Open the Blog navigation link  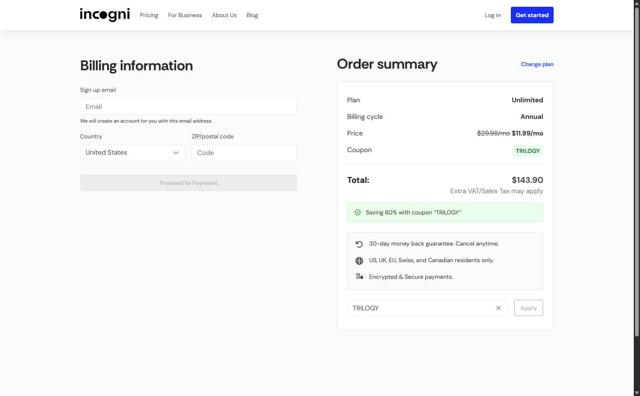tap(252, 15)
